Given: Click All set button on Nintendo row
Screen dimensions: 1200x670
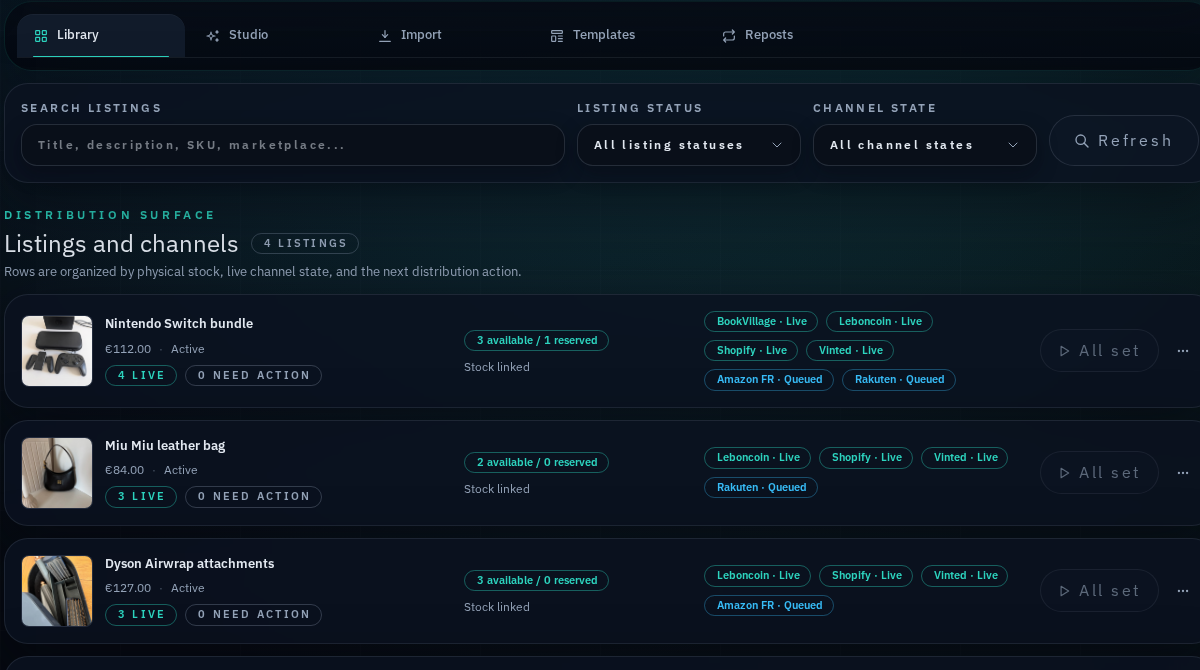Looking at the screenshot, I should 1099,351.
